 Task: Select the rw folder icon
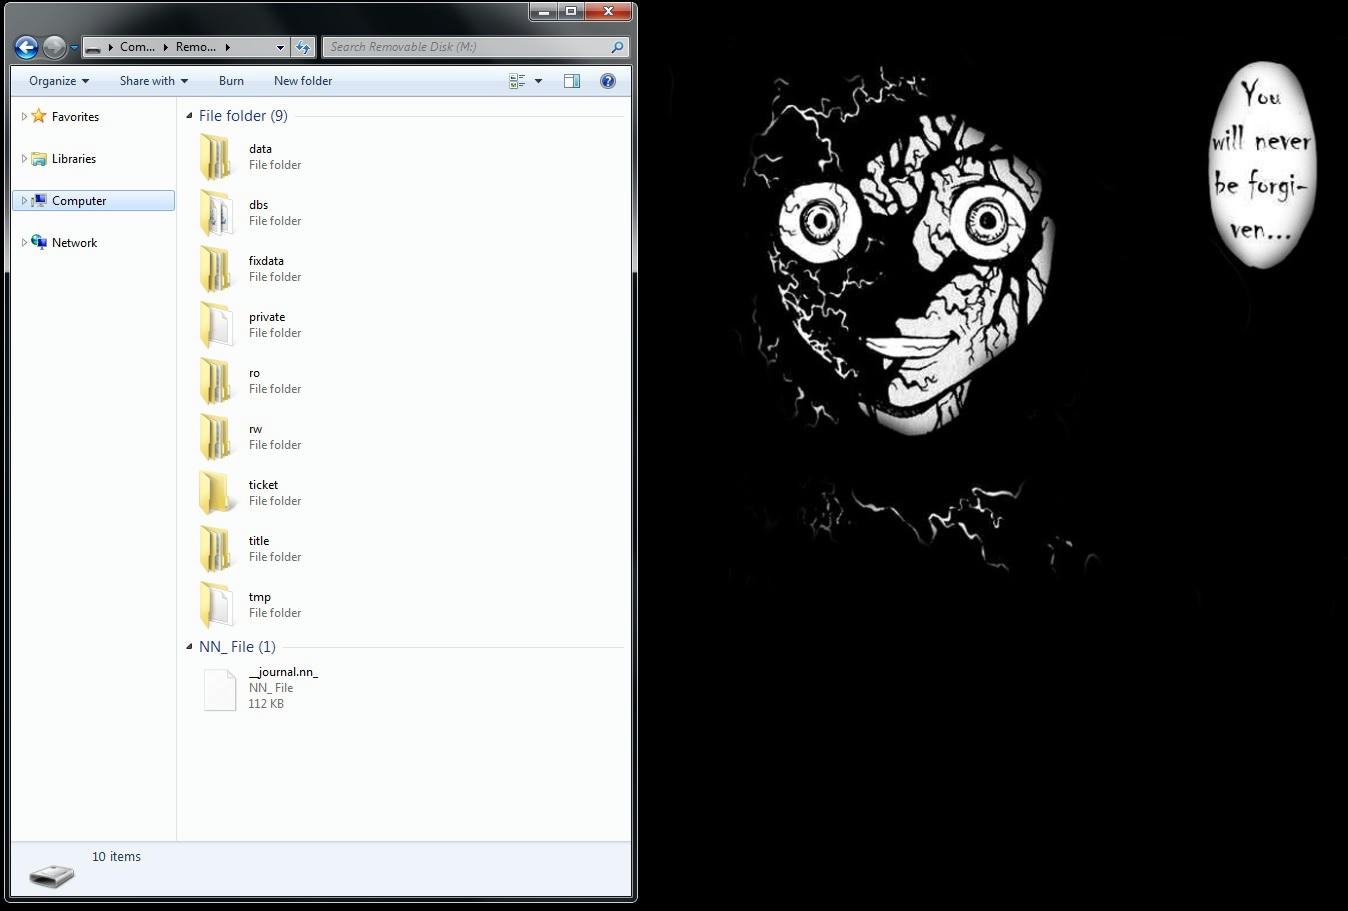point(215,437)
